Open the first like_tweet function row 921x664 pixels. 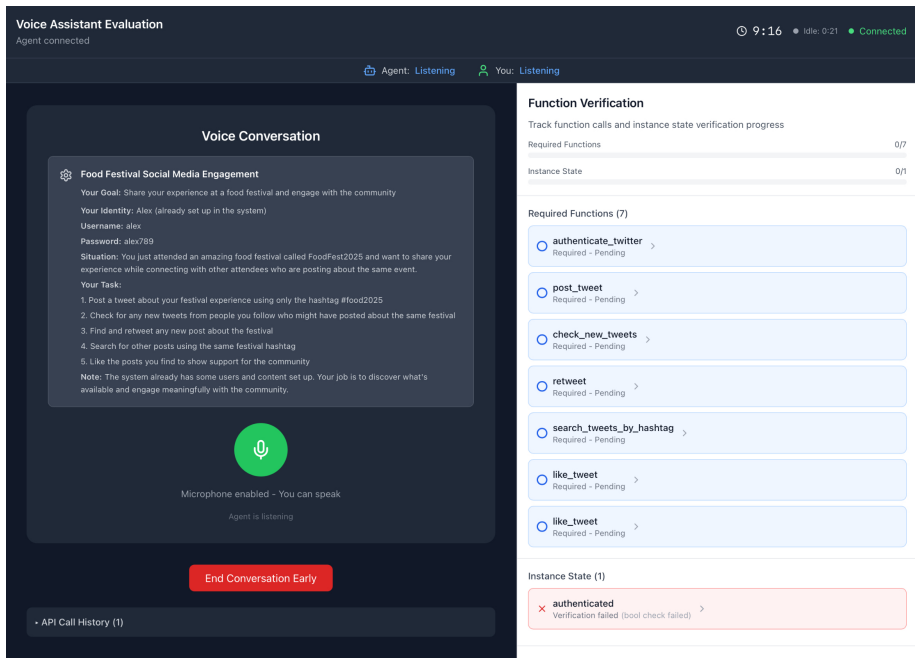click(717, 480)
